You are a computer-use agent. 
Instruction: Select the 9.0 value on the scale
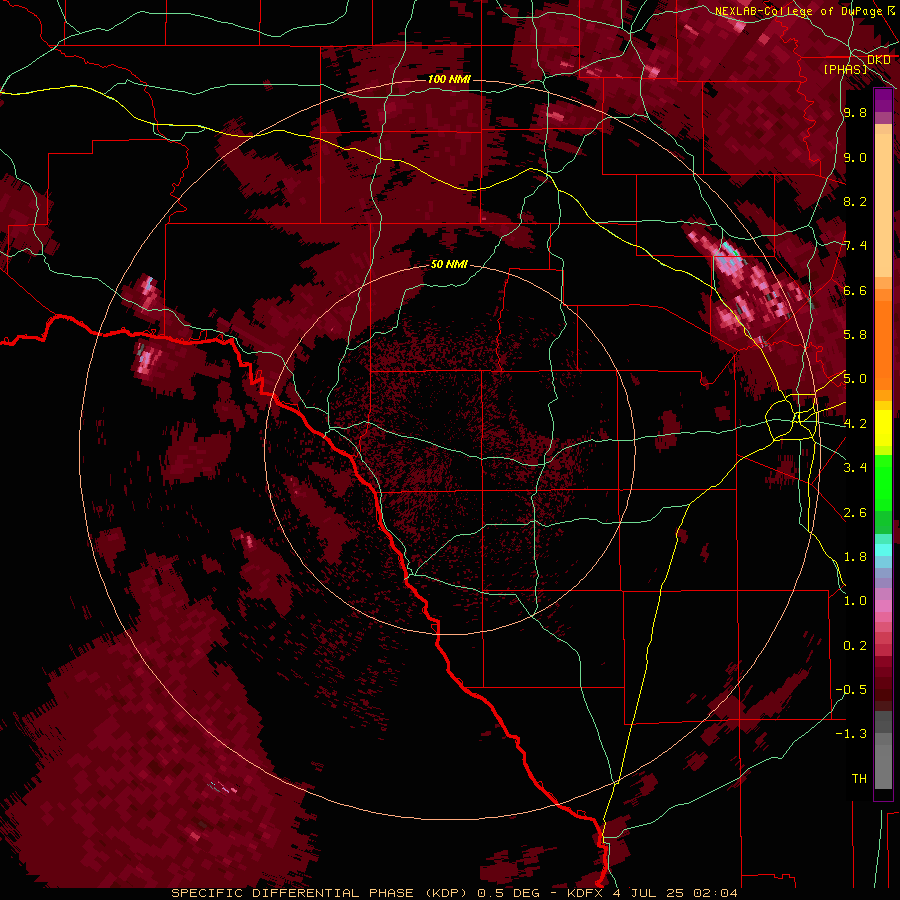855,157
